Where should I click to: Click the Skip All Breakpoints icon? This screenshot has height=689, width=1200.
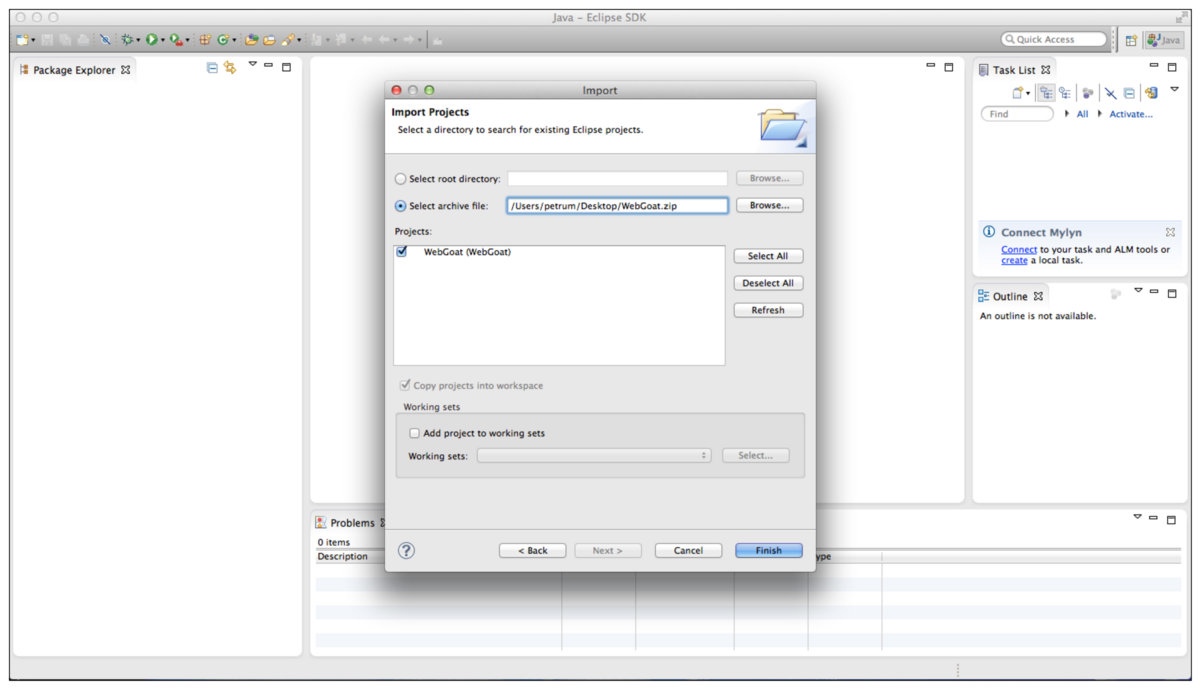click(x=105, y=40)
